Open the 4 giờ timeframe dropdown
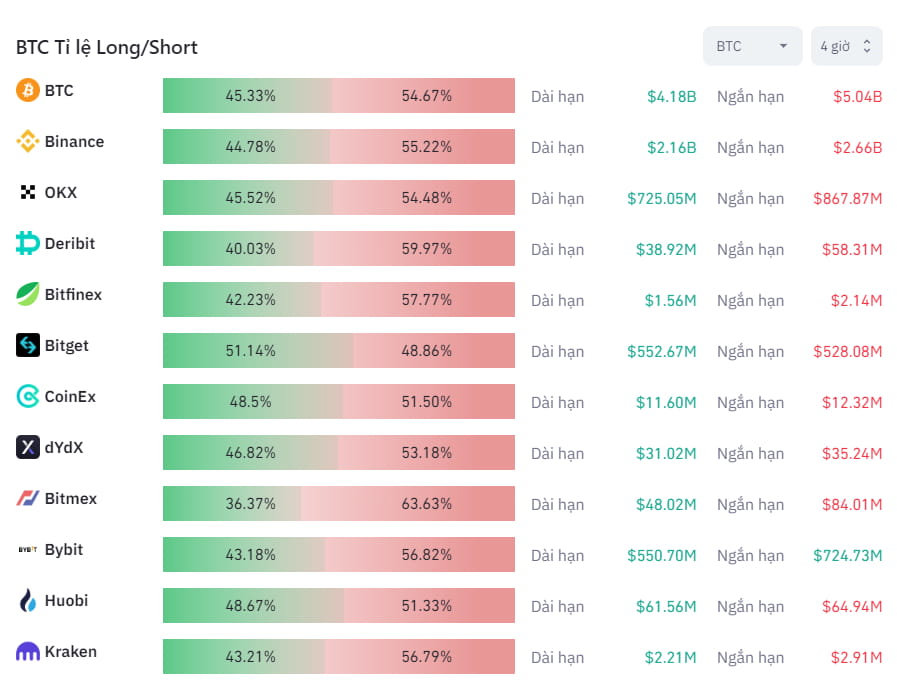 (x=845, y=45)
